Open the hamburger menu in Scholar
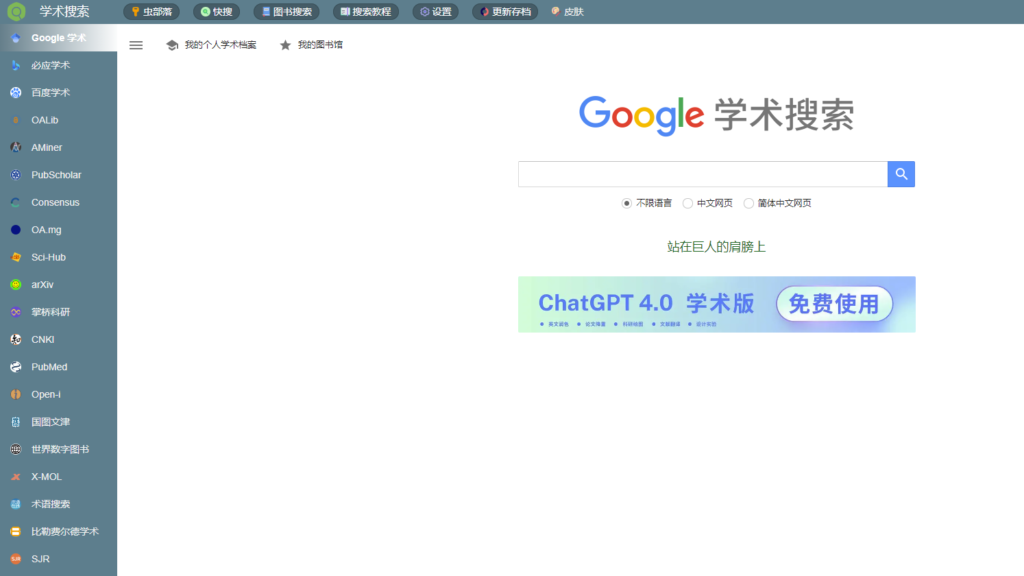This screenshot has height=576, width=1024. (x=136, y=45)
